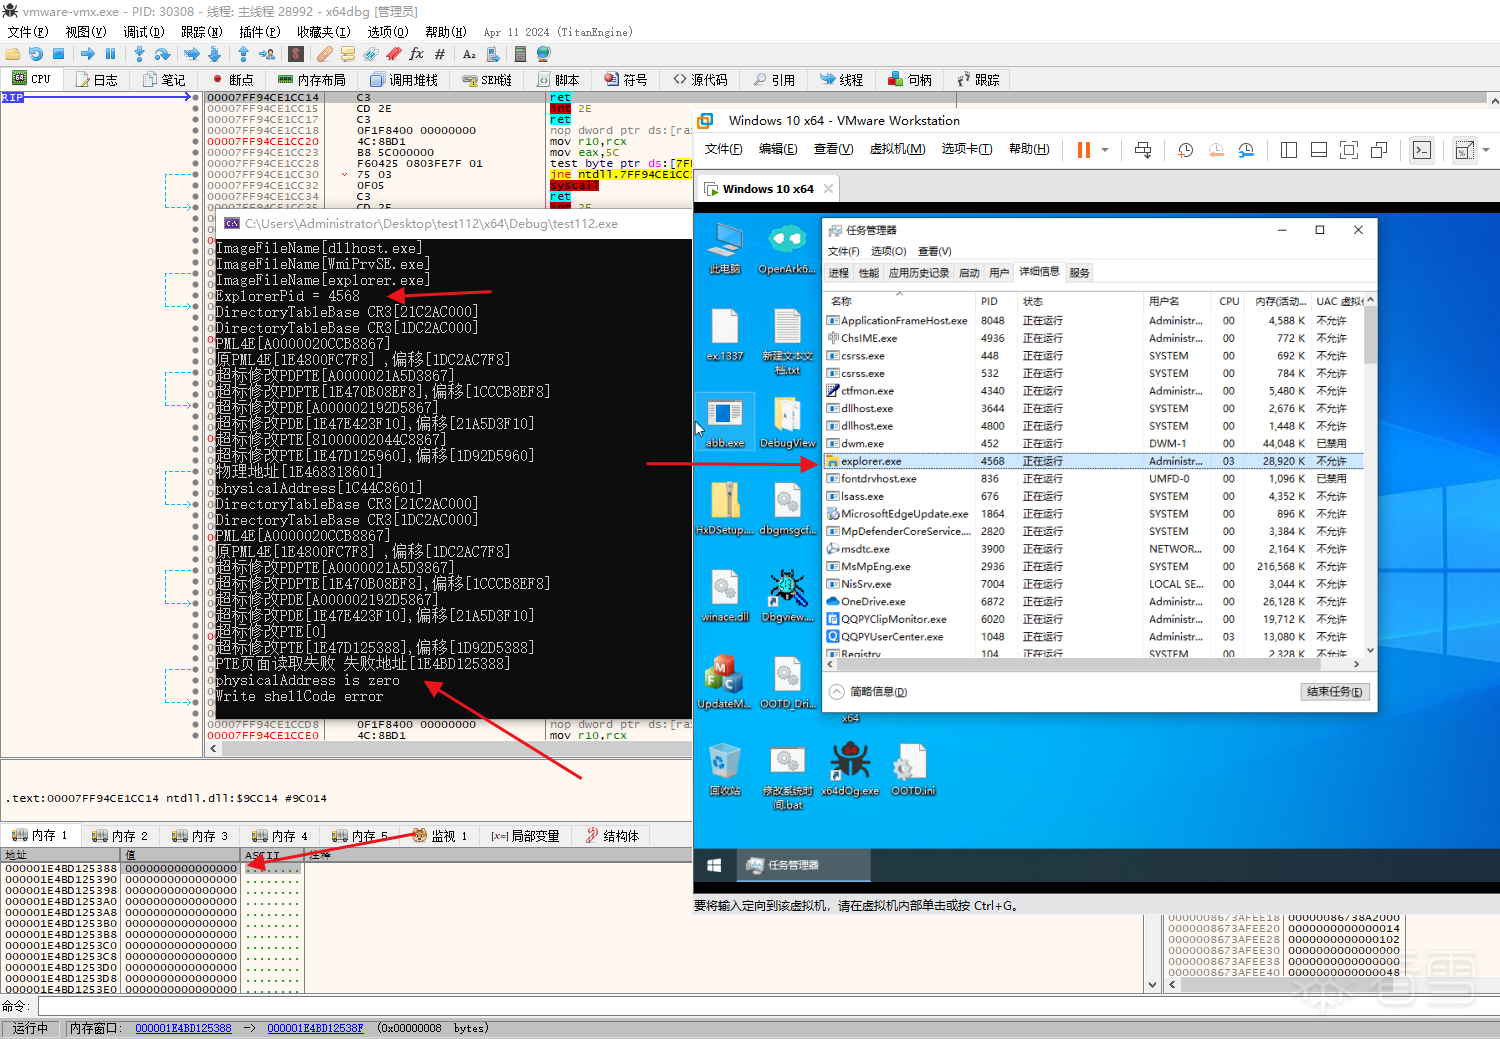Stop debugging with blue square icon
Screen dimensions: 1500x1039
click(58, 54)
